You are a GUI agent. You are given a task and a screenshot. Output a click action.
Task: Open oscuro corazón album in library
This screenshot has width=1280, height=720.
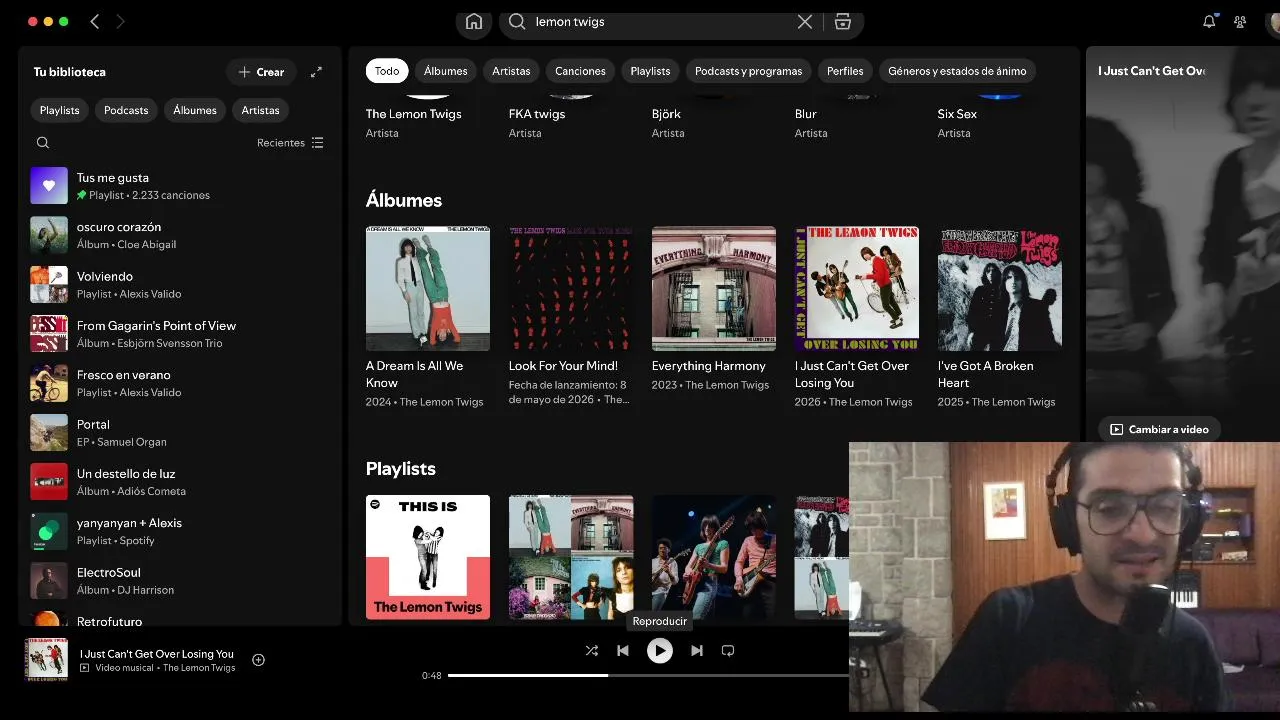[x=180, y=235]
